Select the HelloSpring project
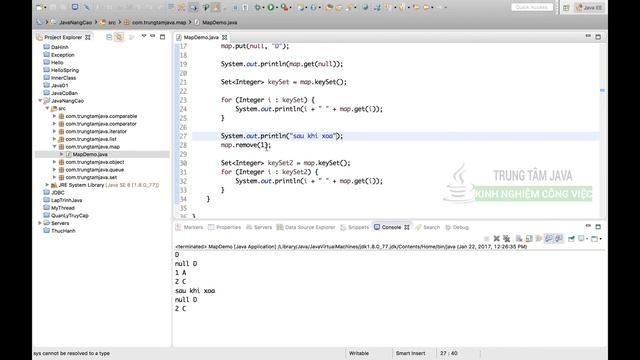Viewport: 640px width, 360px height. (x=65, y=70)
